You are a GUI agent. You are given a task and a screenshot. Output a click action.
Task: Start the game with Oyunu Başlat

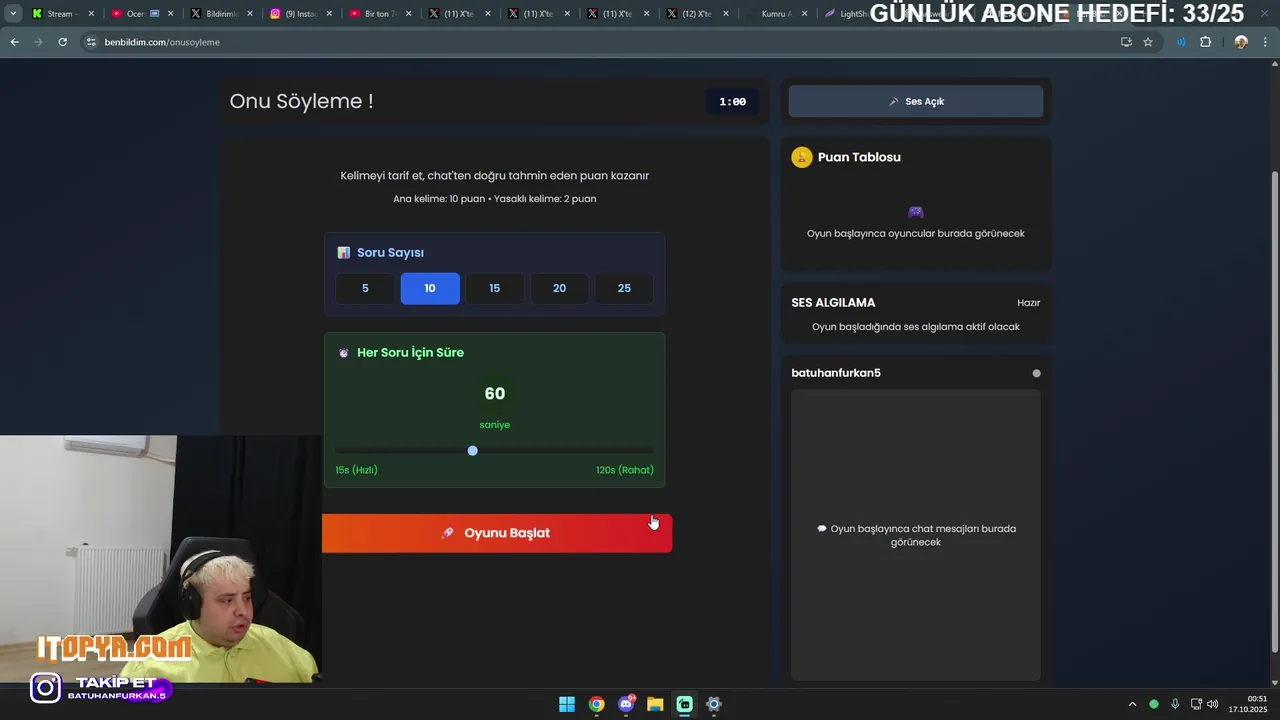(x=497, y=533)
